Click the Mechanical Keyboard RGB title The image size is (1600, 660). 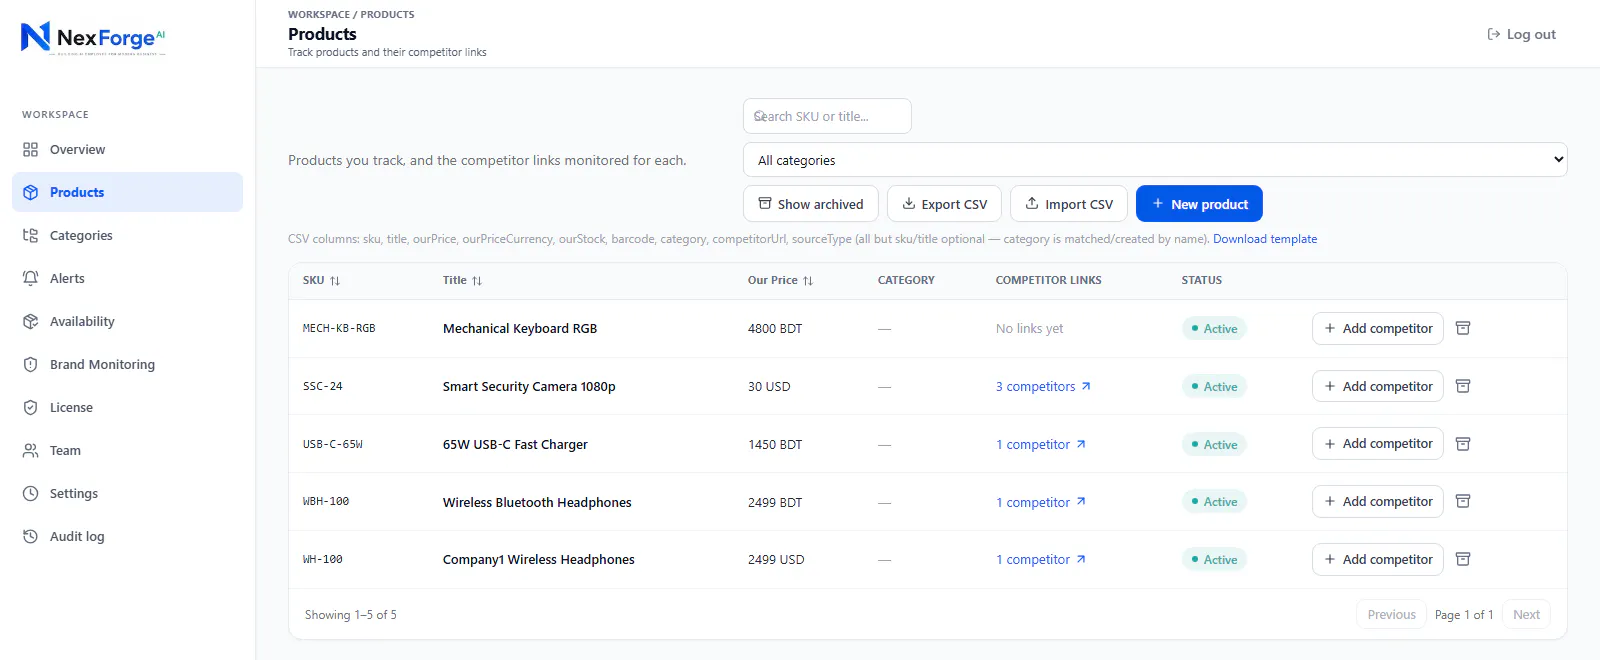coord(520,328)
